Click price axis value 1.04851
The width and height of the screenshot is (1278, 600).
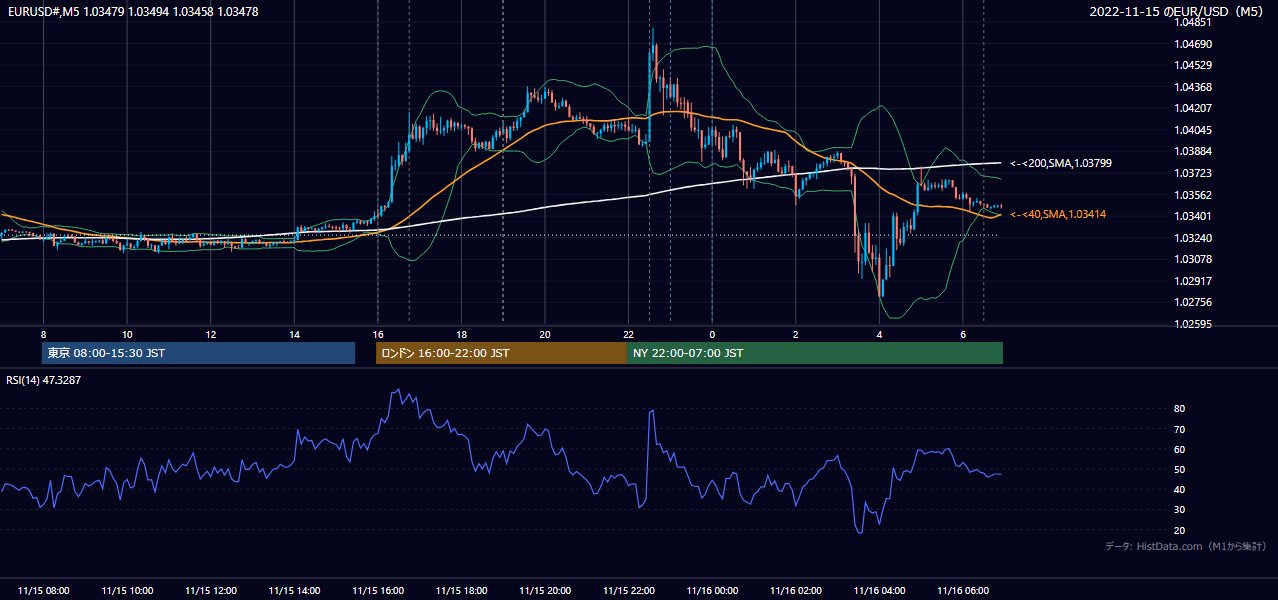pos(1195,21)
